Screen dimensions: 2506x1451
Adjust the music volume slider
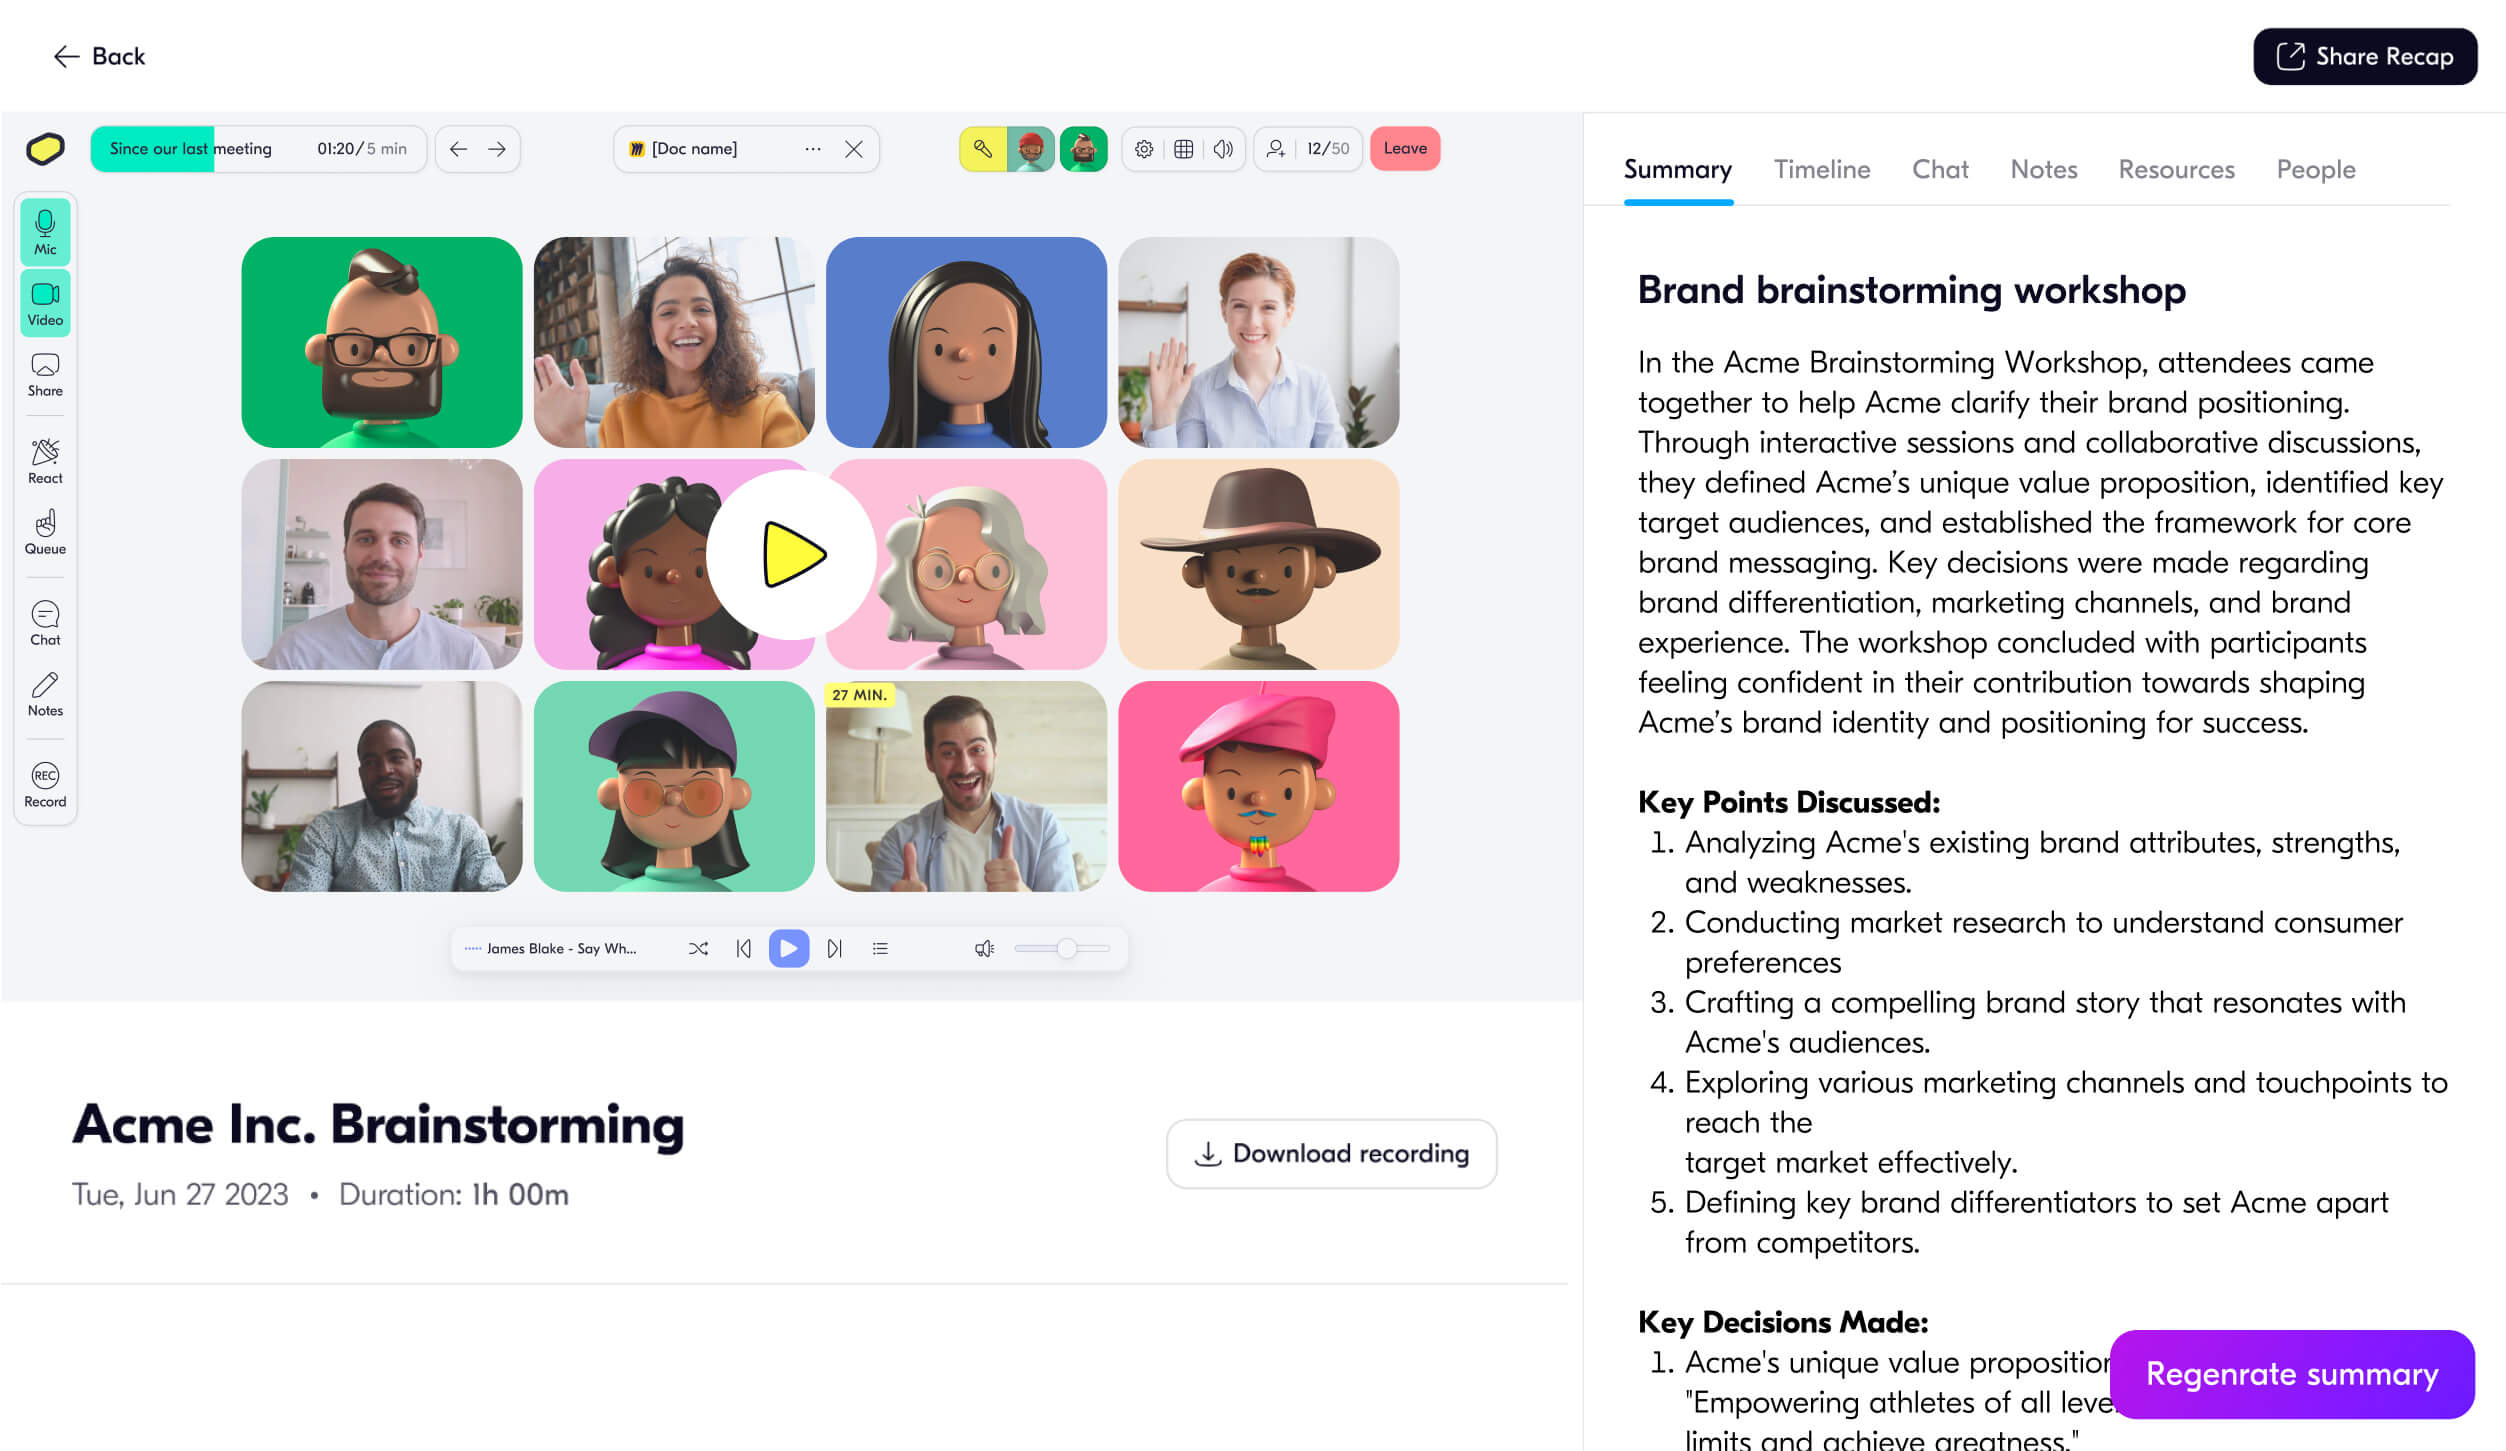pos(1066,948)
